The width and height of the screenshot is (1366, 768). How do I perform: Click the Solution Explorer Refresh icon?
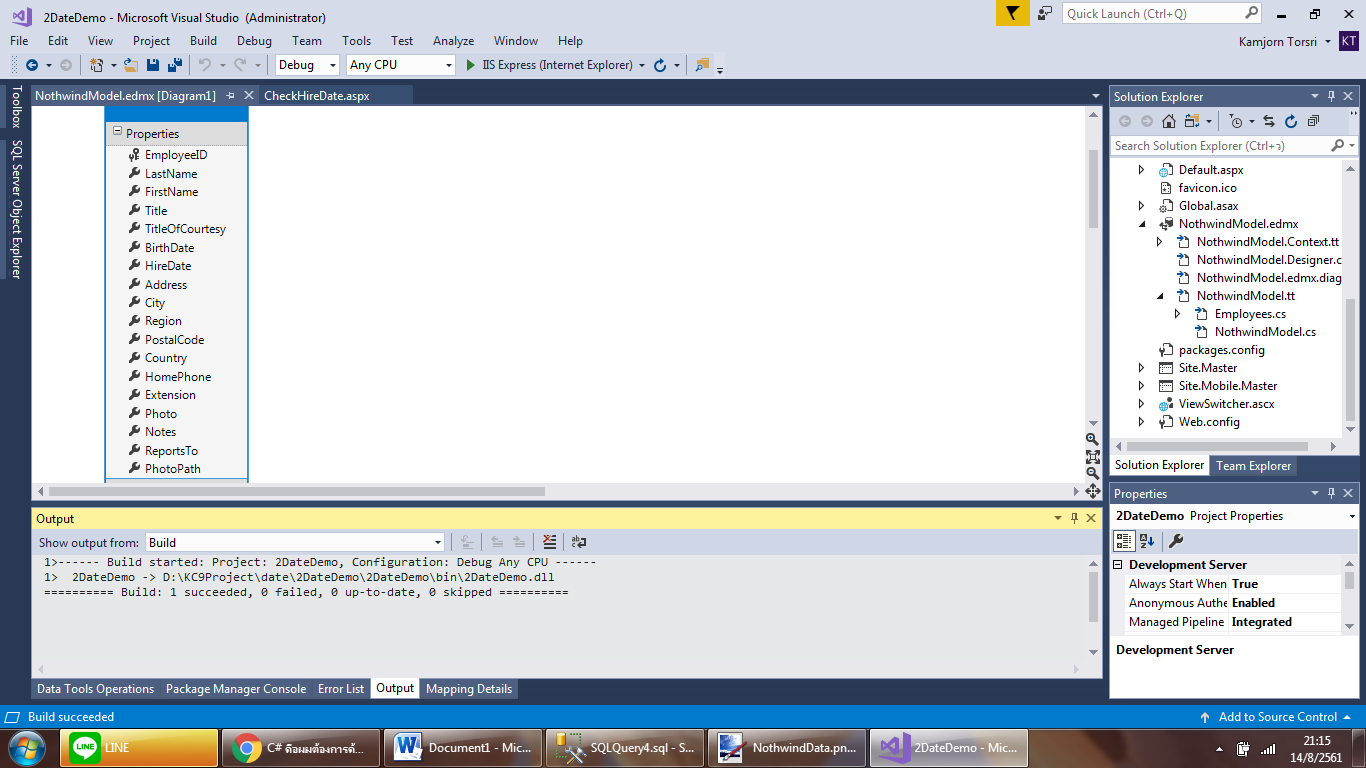pyautogui.click(x=1291, y=121)
